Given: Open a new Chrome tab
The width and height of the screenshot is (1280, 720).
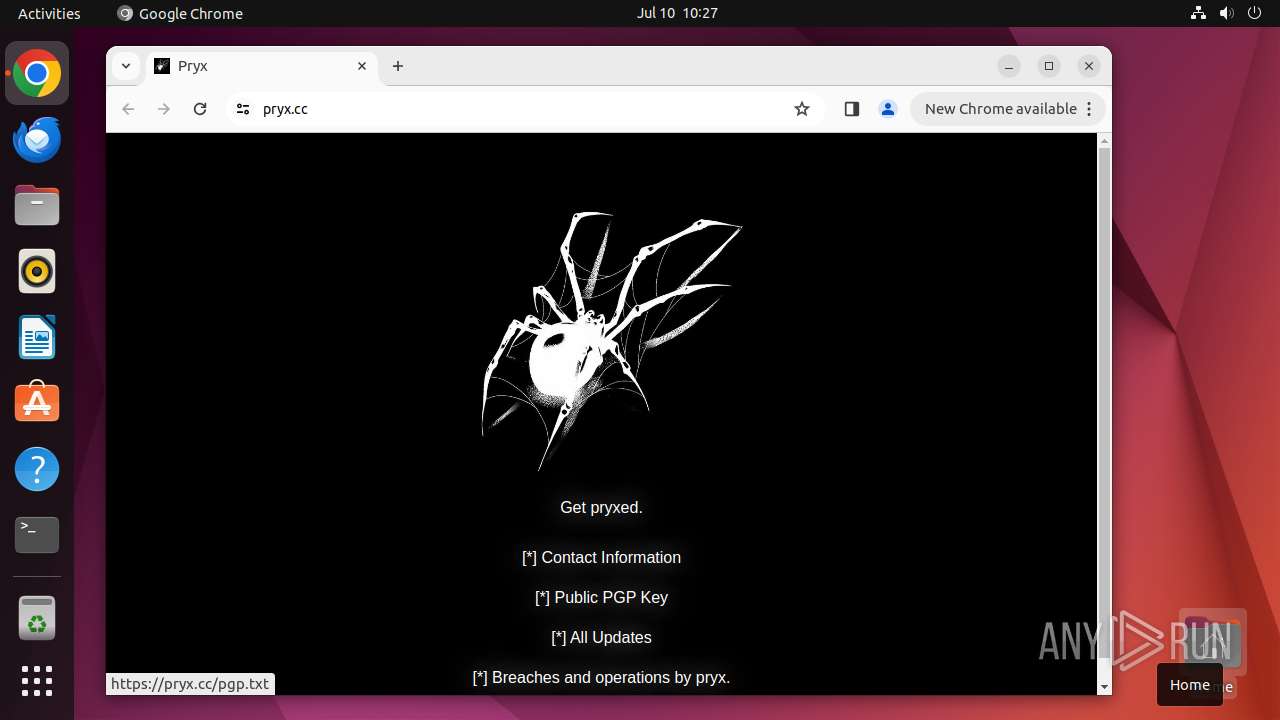Looking at the screenshot, I should (398, 66).
